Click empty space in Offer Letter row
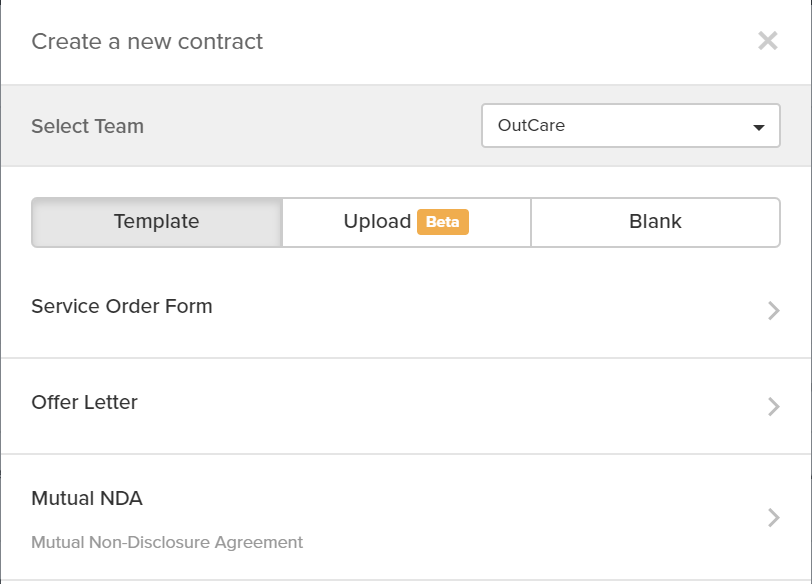Viewport: 812px width, 584px height. pos(450,405)
